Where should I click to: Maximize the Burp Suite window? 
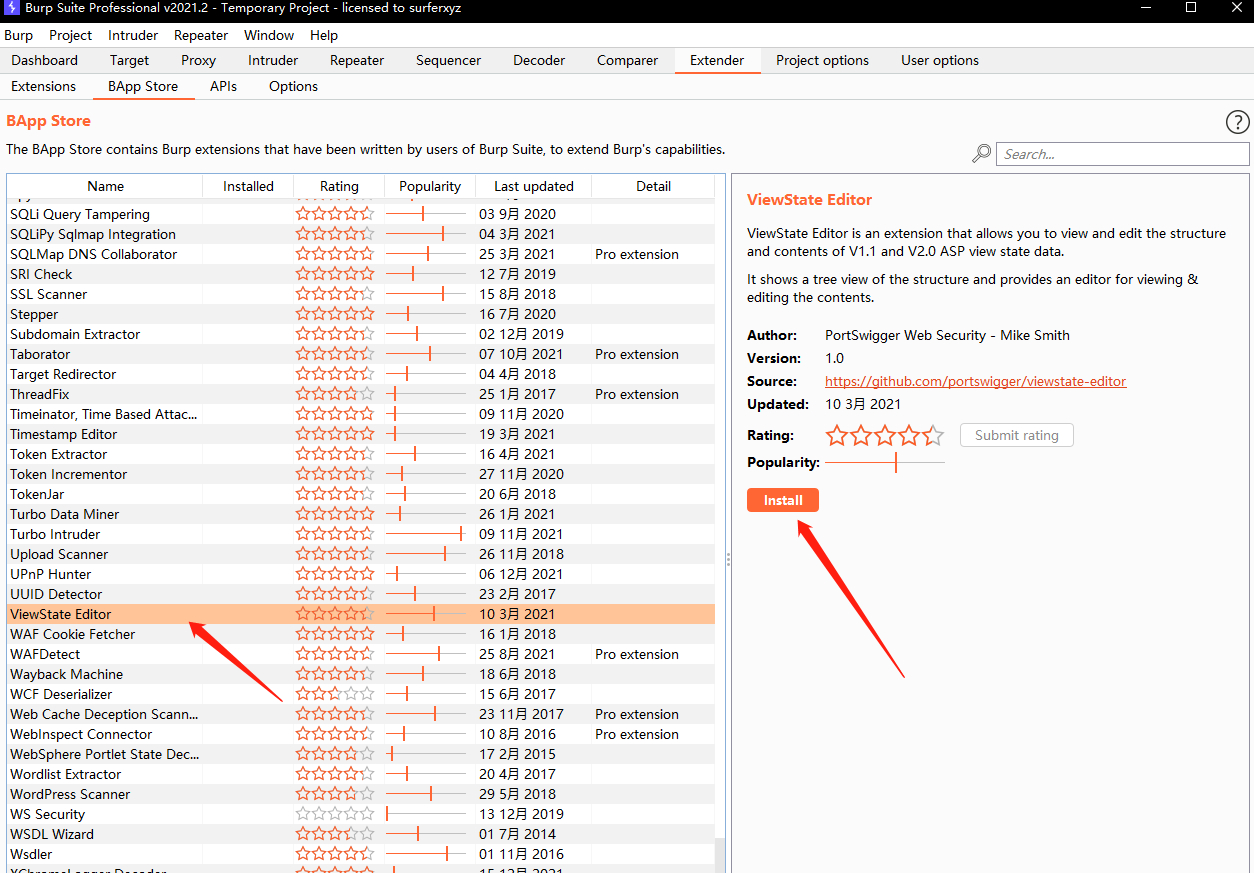point(1191,8)
